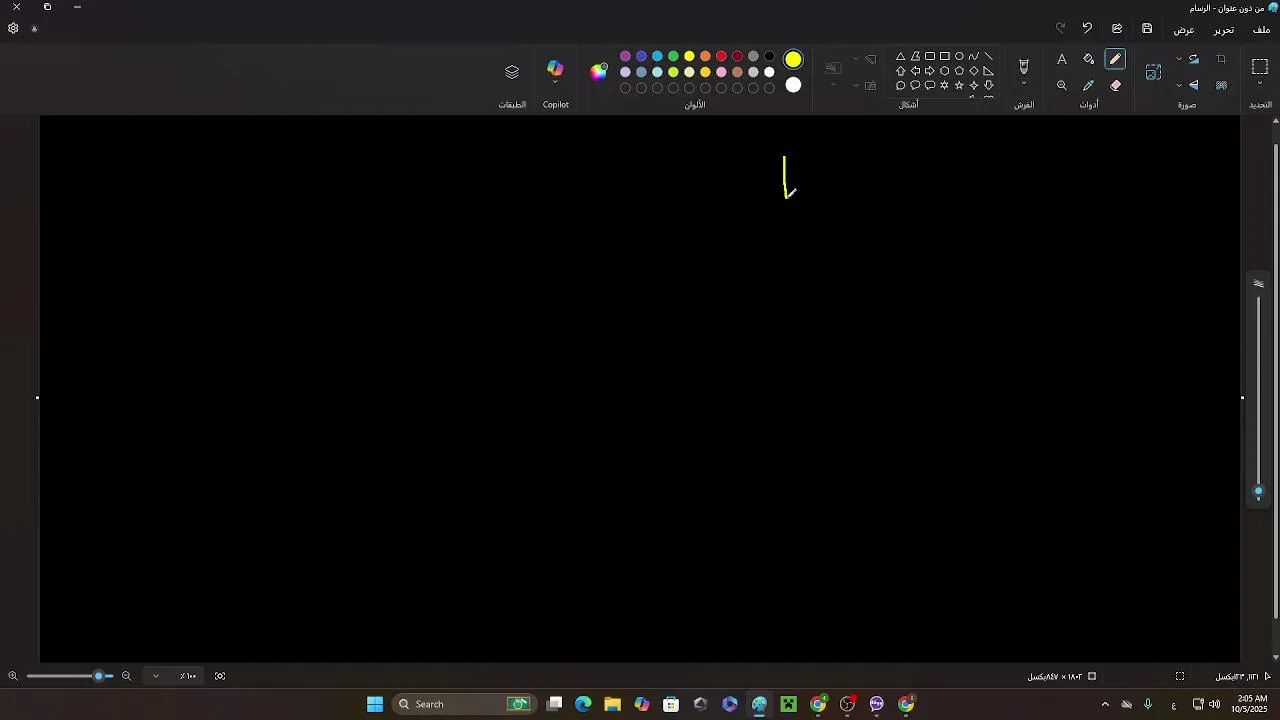Select the Text tool
The width and height of the screenshot is (1280, 720).
pyautogui.click(x=1062, y=60)
